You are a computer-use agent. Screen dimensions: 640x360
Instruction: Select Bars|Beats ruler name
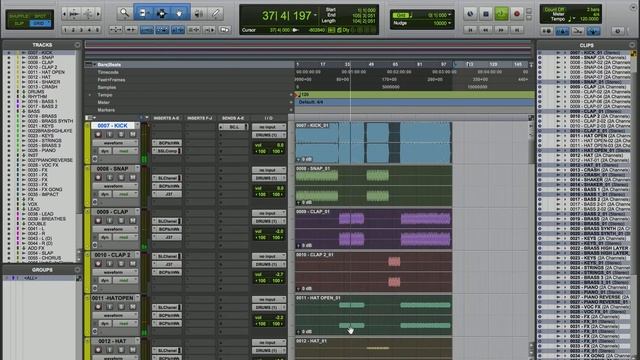(x=109, y=64)
